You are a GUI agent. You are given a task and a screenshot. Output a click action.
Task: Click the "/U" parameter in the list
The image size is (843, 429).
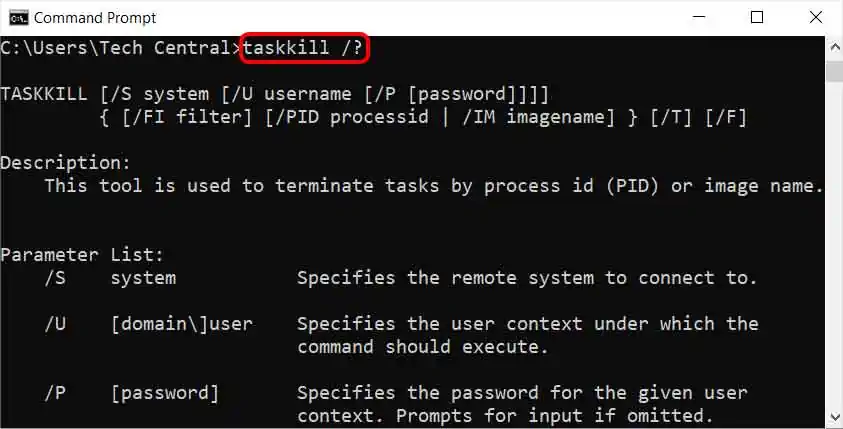pyautogui.click(x=56, y=323)
